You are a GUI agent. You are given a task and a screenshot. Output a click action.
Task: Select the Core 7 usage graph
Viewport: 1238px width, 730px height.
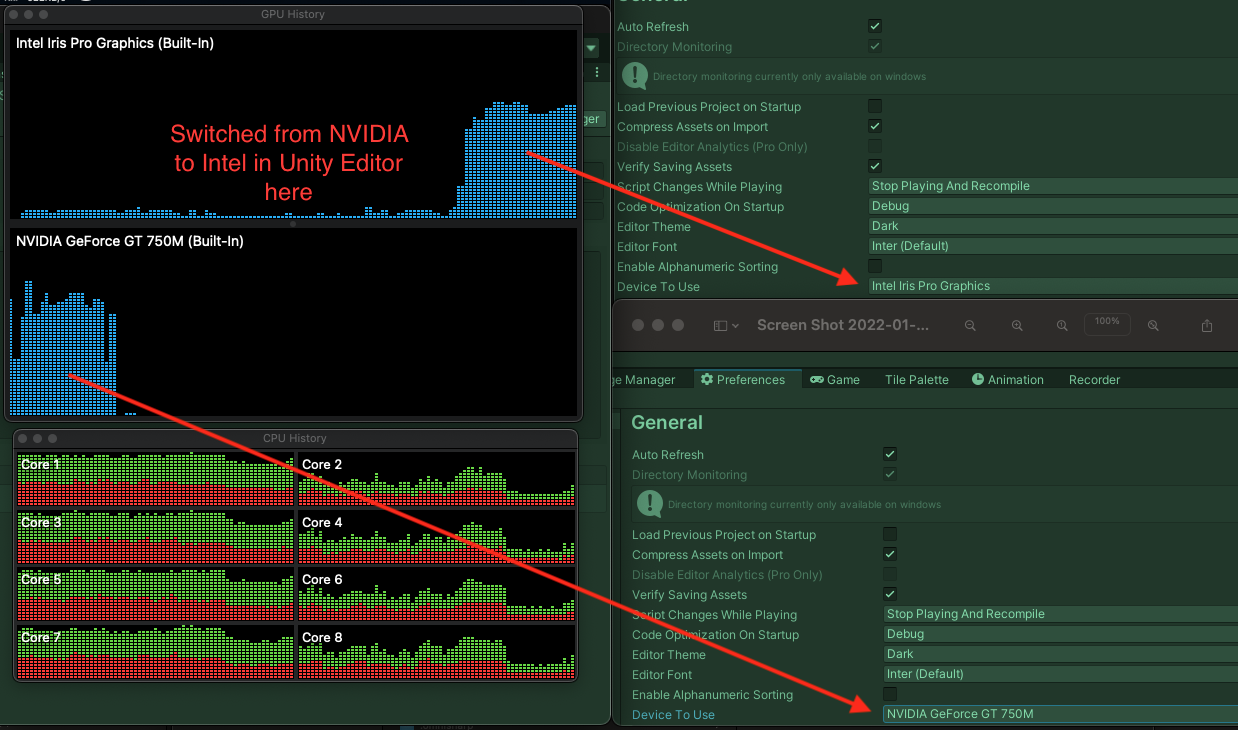click(x=156, y=652)
